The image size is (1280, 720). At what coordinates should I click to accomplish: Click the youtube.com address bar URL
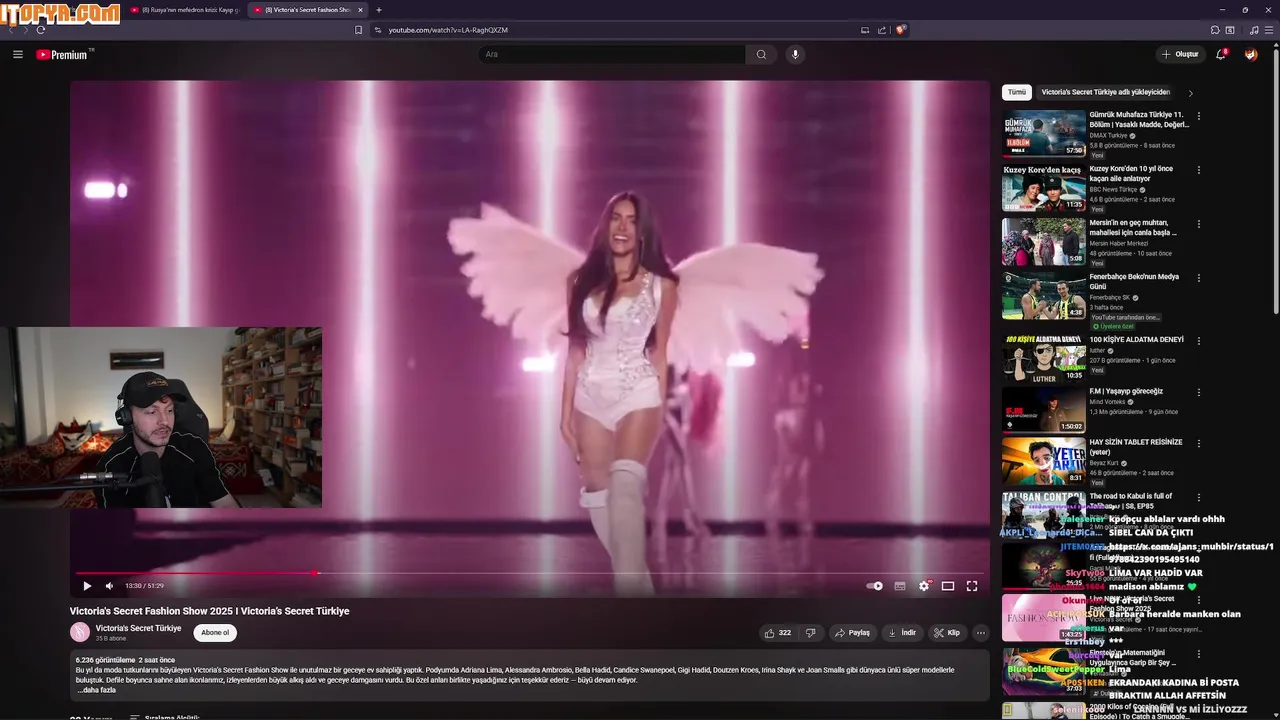pyautogui.click(x=448, y=30)
